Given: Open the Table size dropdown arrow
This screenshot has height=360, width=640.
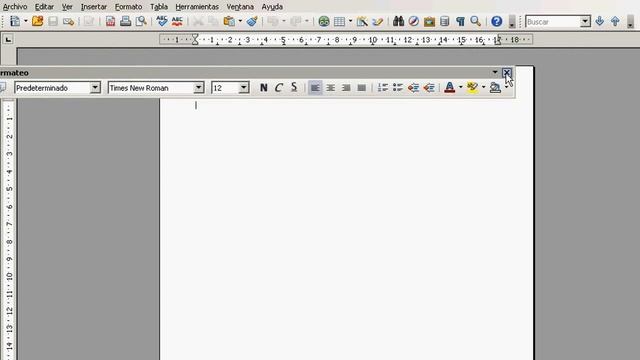Looking at the screenshot, I should 350,21.
